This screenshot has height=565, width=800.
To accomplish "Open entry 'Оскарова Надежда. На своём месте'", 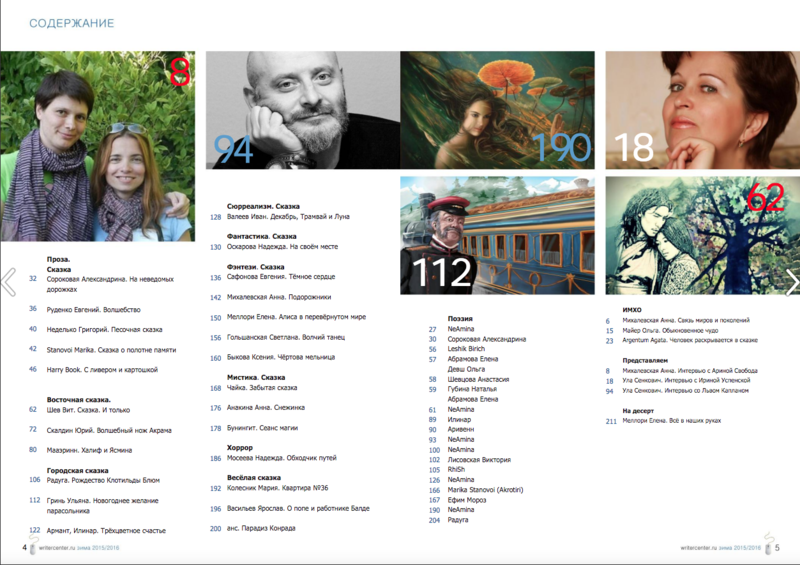I will coord(282,247).
